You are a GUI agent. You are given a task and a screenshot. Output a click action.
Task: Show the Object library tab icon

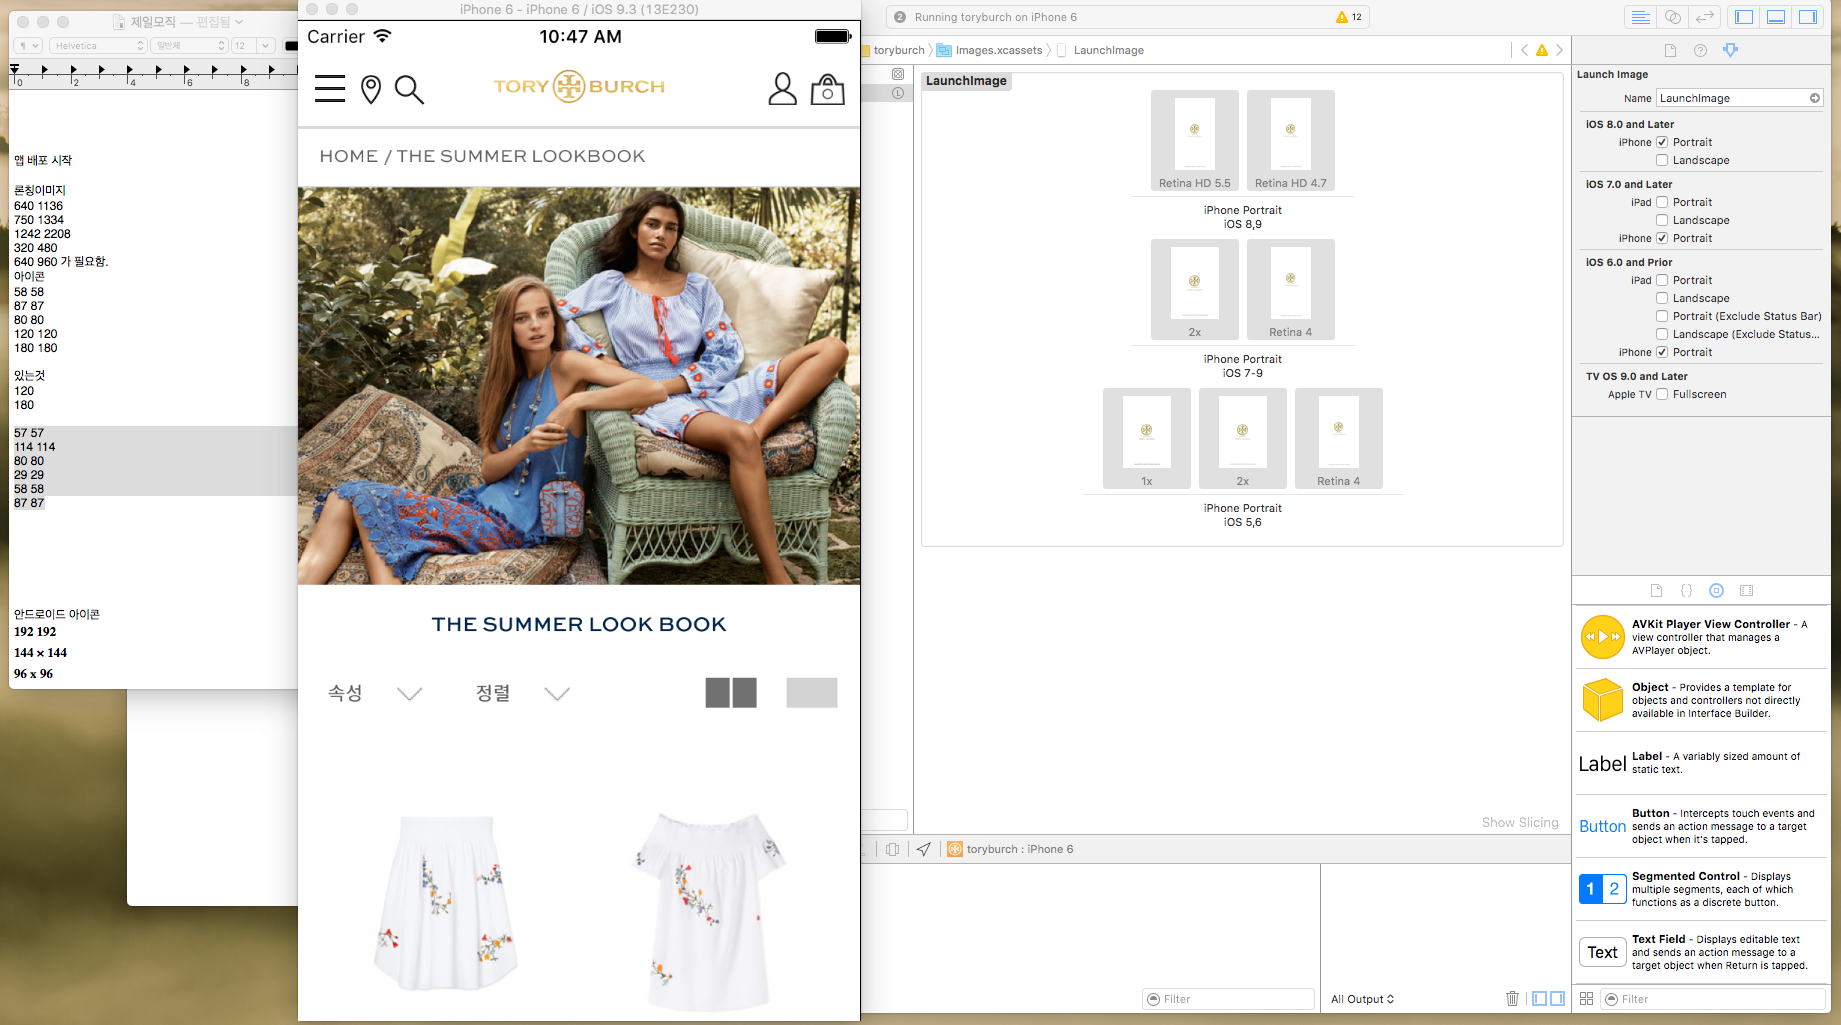(1716, 591)
